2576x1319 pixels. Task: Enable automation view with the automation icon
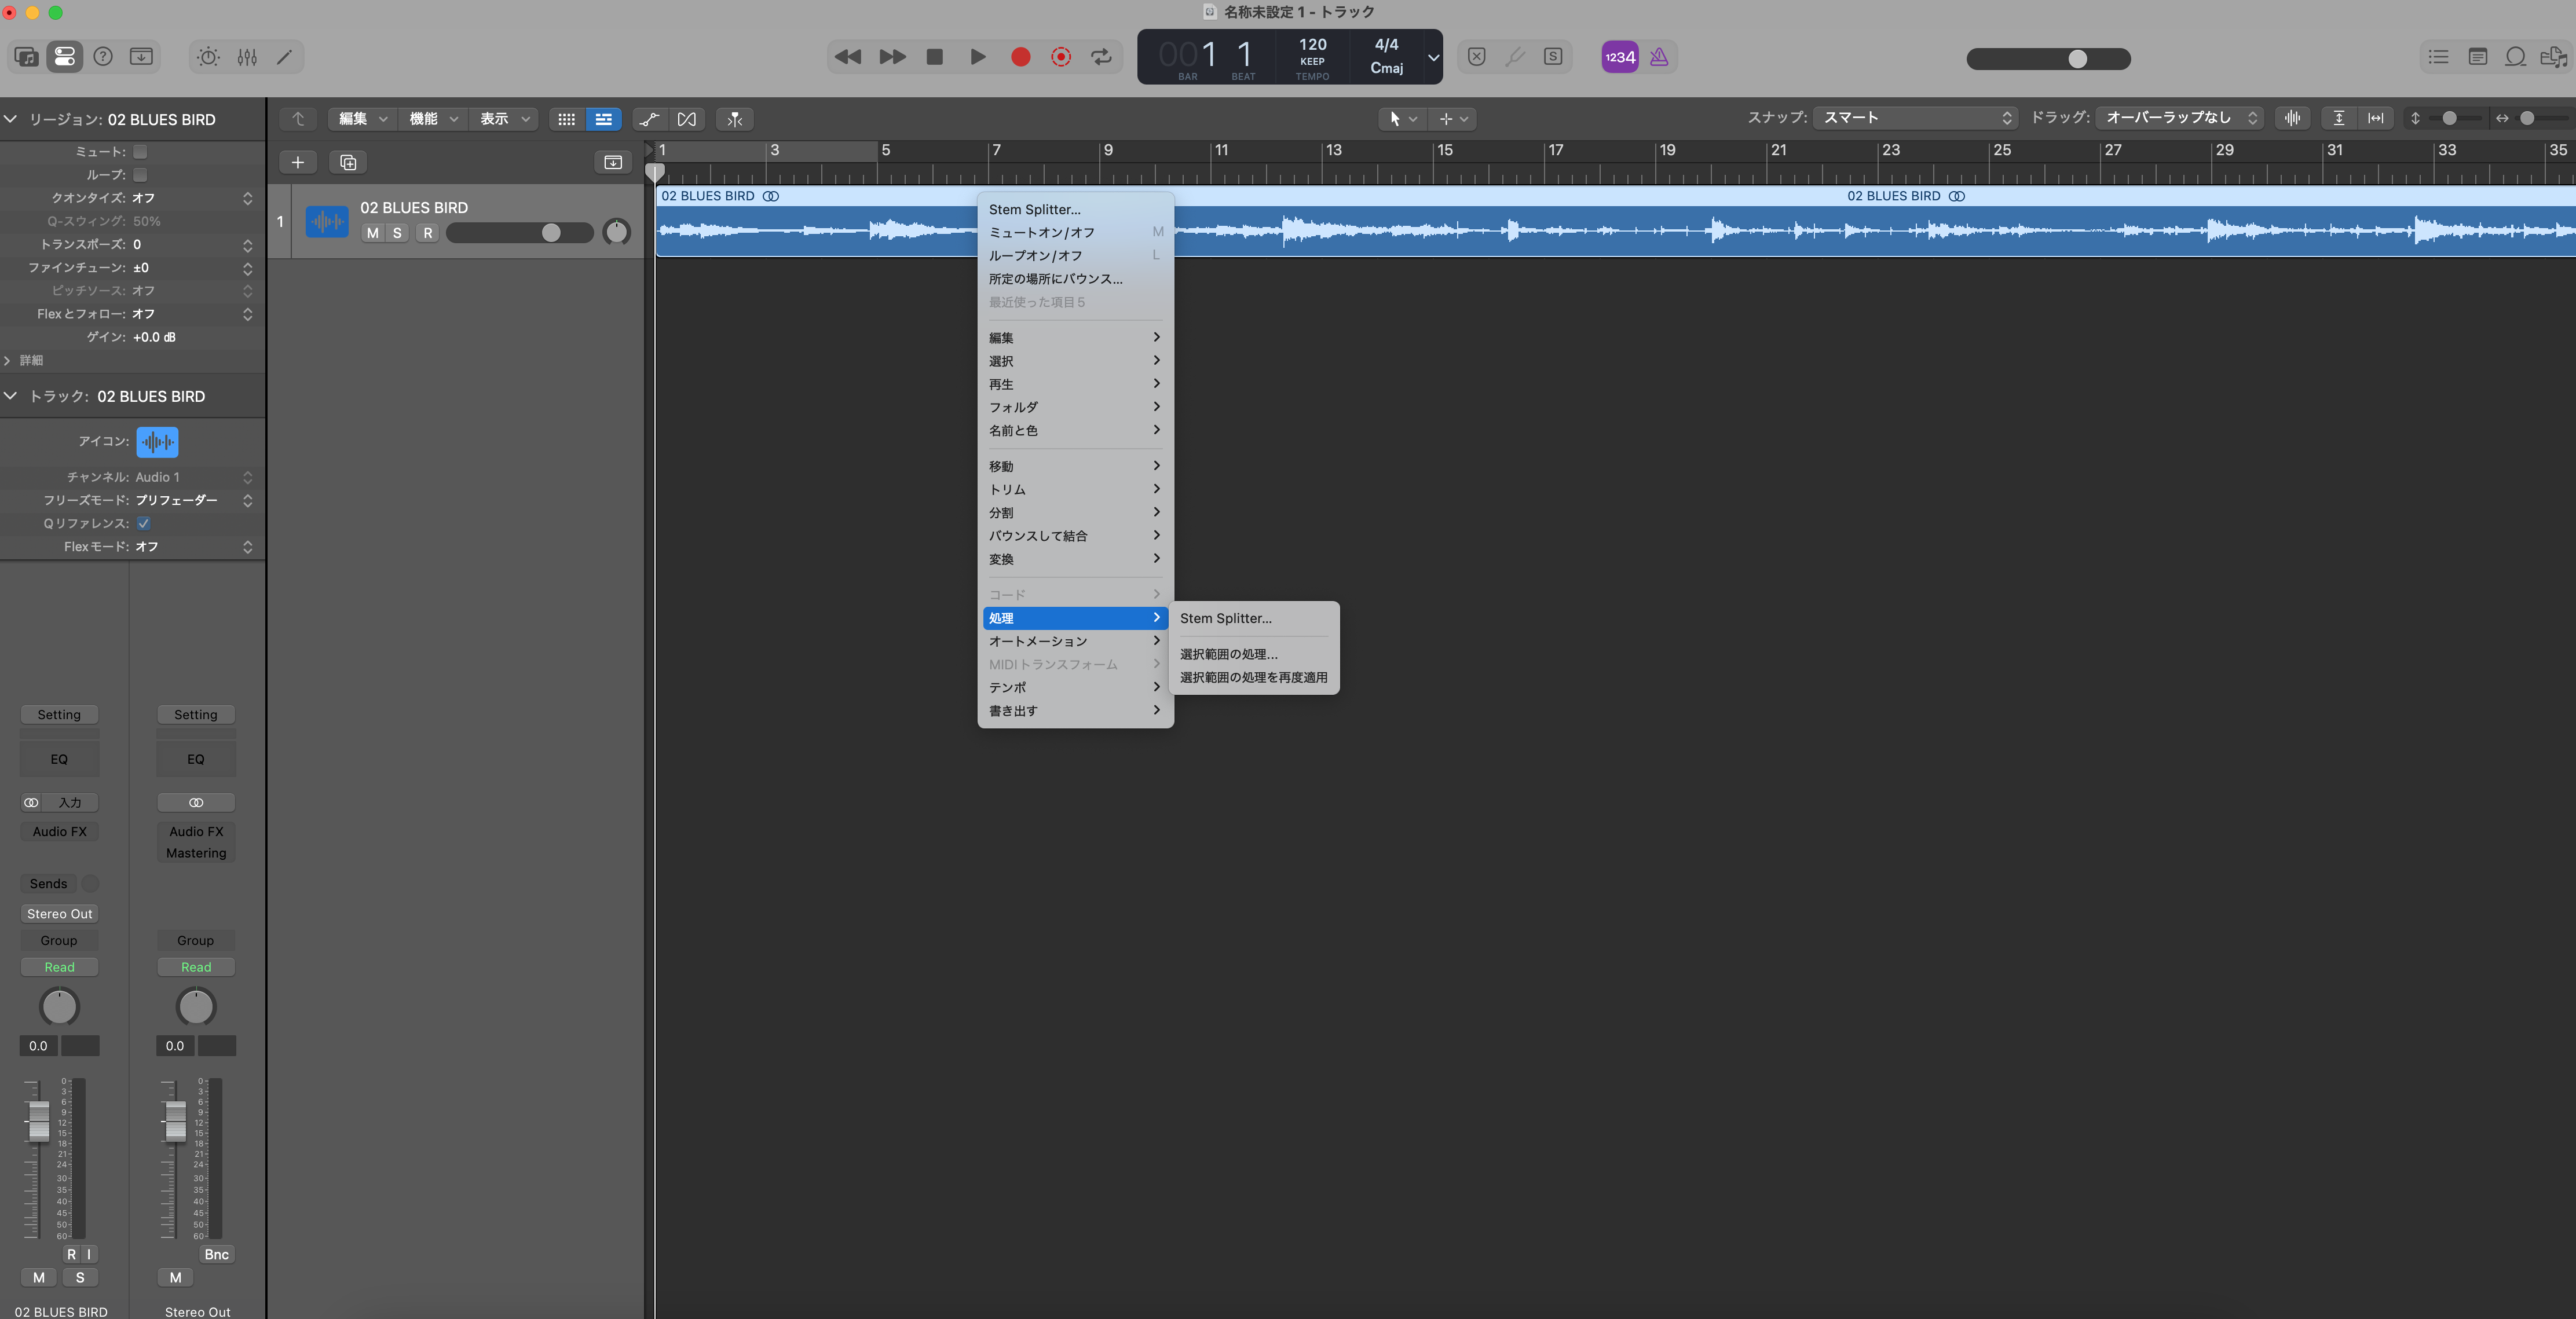point(649,118)
